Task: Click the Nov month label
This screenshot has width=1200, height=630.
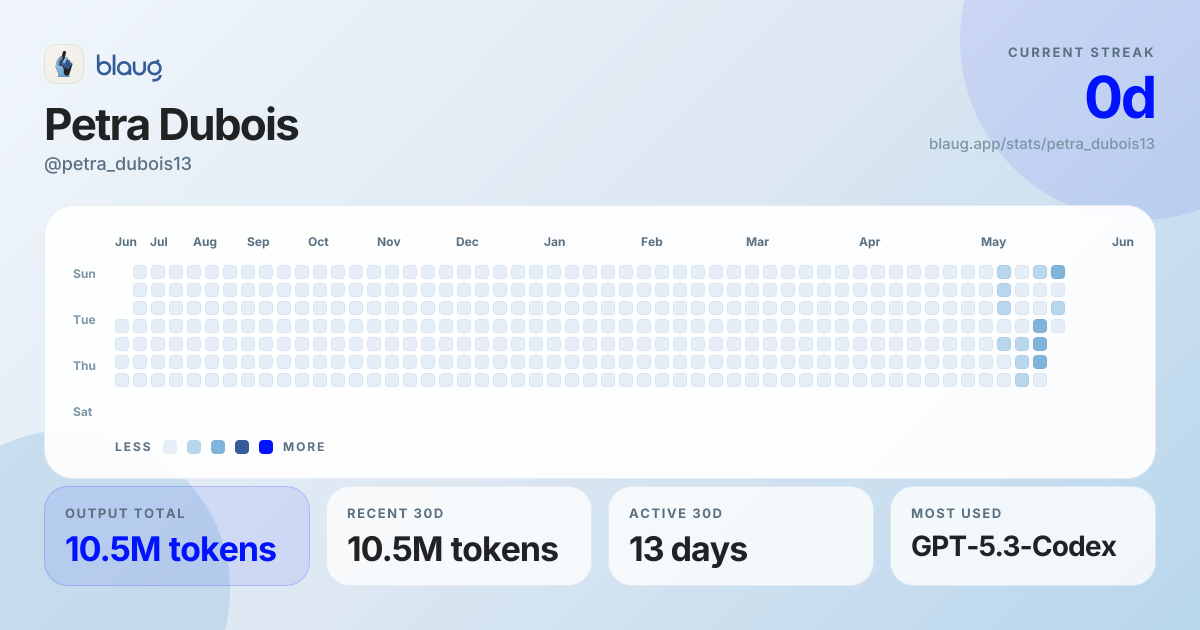Action: (389, 242)
